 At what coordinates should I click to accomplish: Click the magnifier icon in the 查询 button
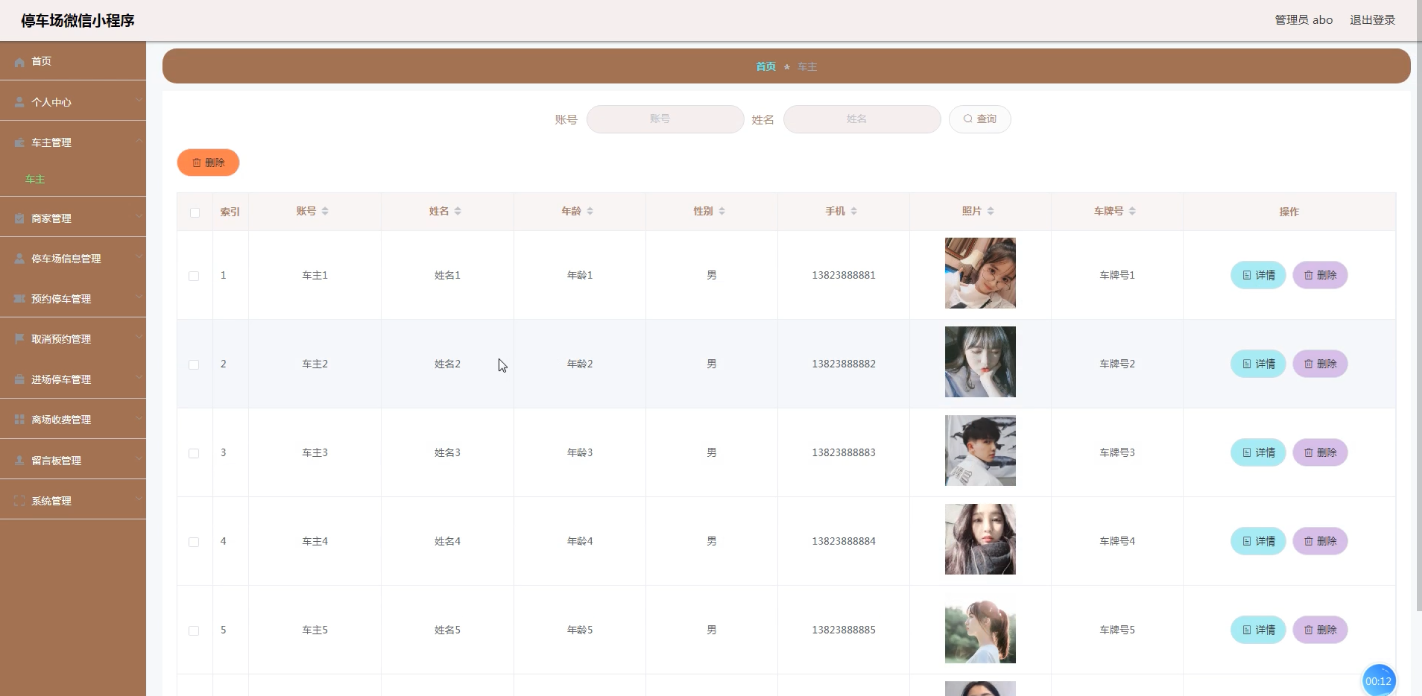click(966, 118)
